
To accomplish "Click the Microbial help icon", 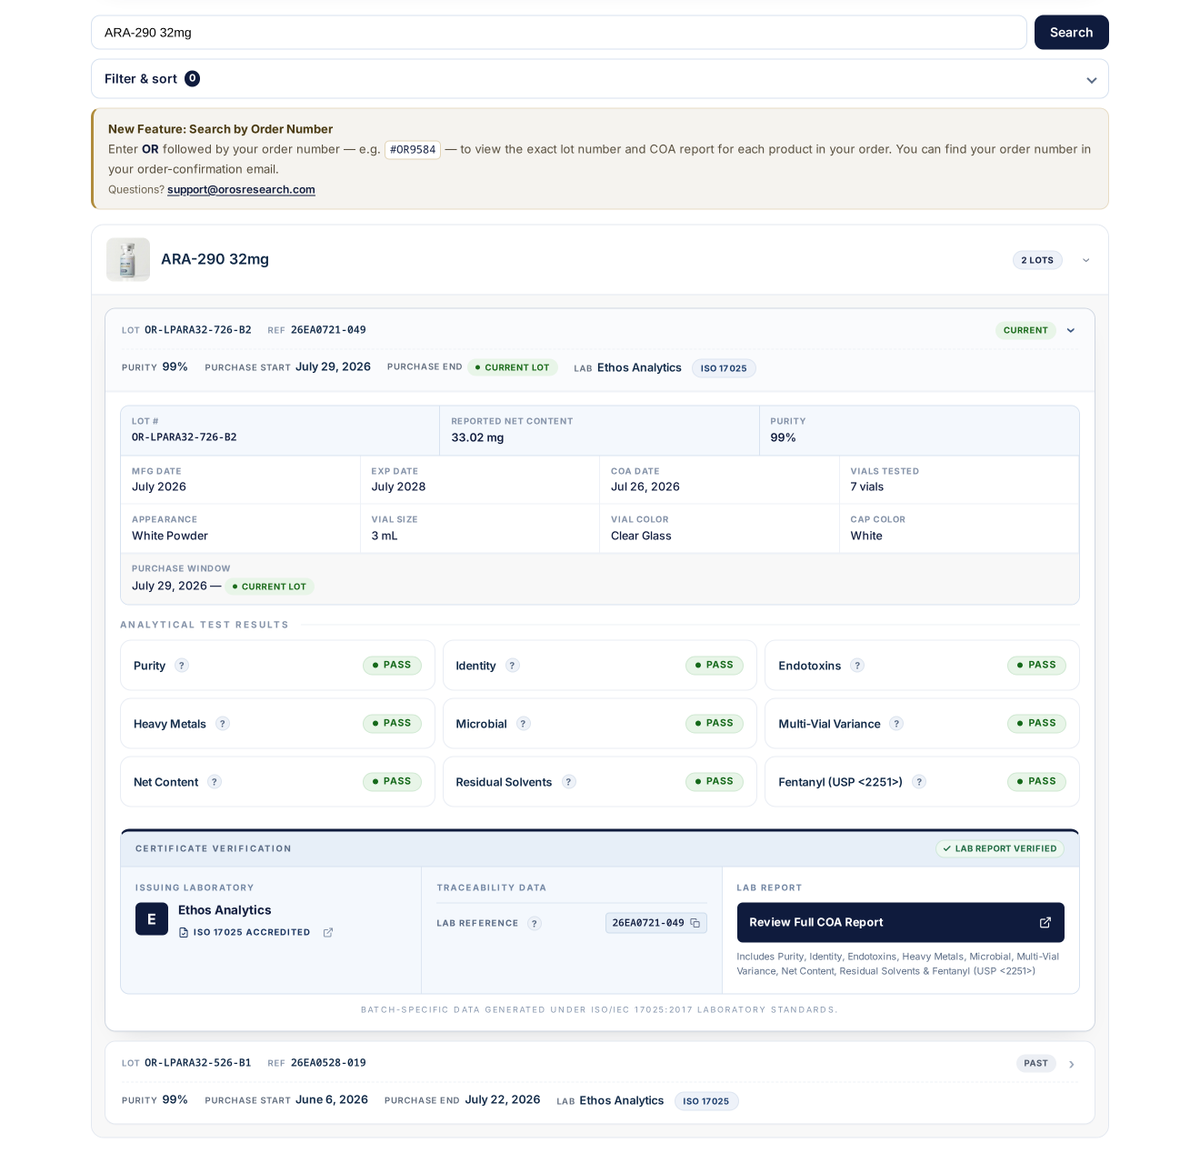I will 523,724.
